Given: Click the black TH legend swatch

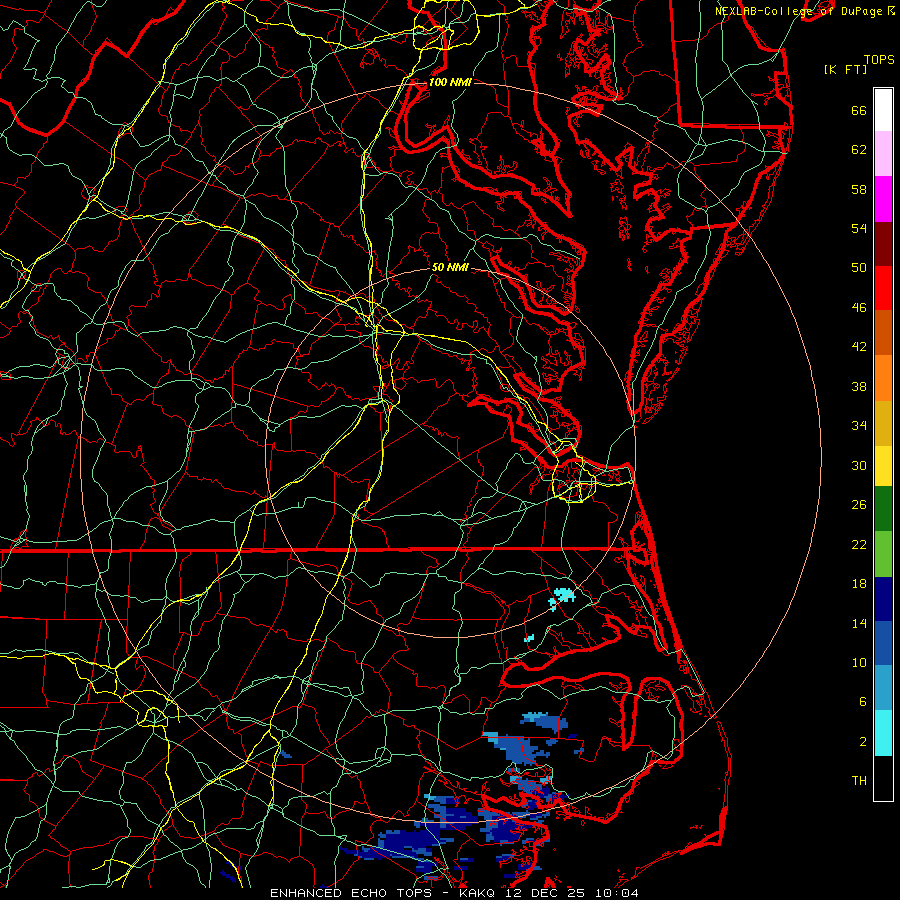Looking at the screenshot, I should click(883, 778).
